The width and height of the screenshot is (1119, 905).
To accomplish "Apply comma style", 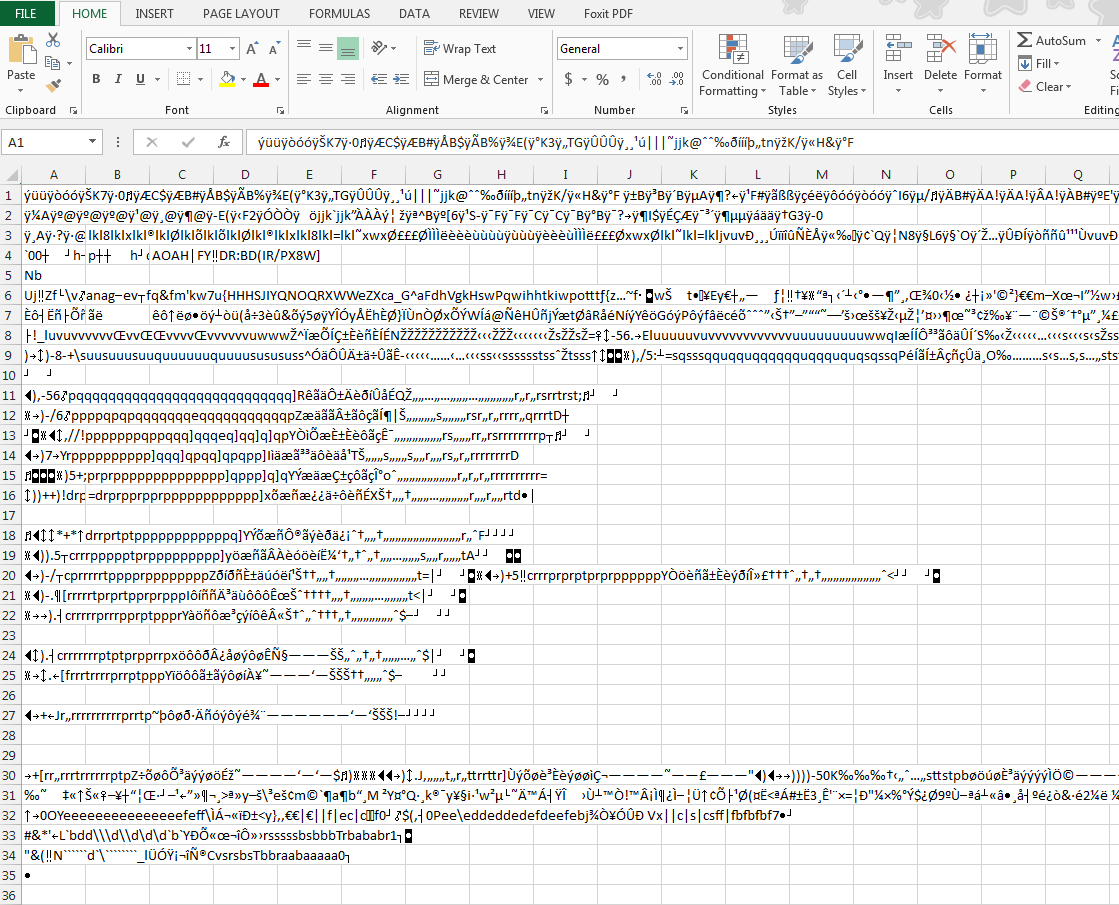I will [624, 79].
